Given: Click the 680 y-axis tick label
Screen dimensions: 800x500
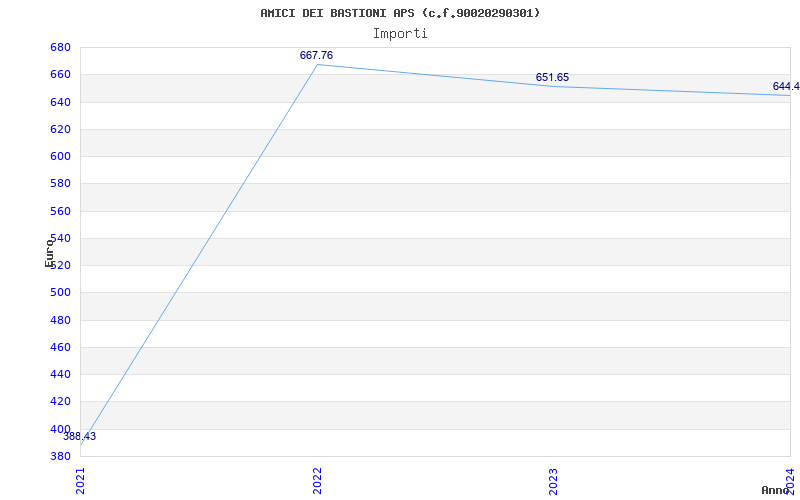Looking at the screenshot, I should pyautogui.click(x=60, y=47).
